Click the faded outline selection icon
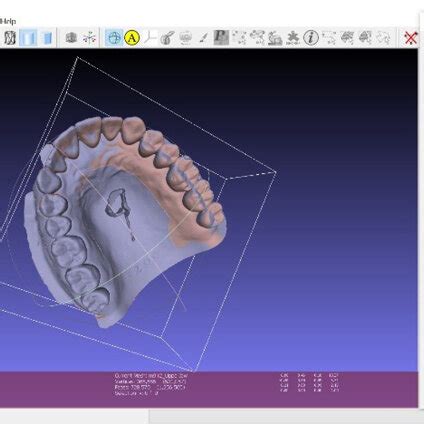 pos(383,38)
